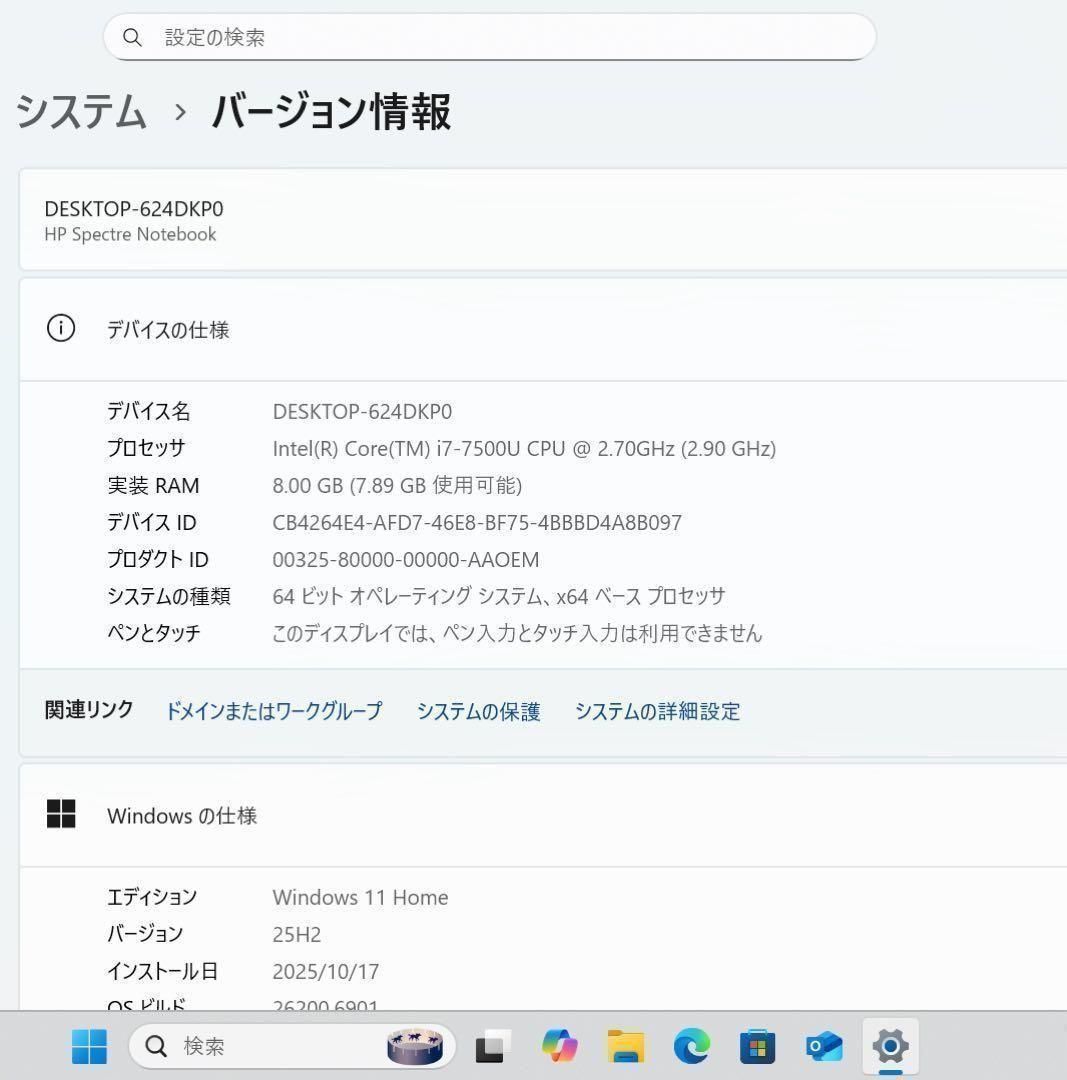Click the Windows logo beside Windows の仕様
The width and height of the screenshot is (1067, 1080).
[61, 814]
